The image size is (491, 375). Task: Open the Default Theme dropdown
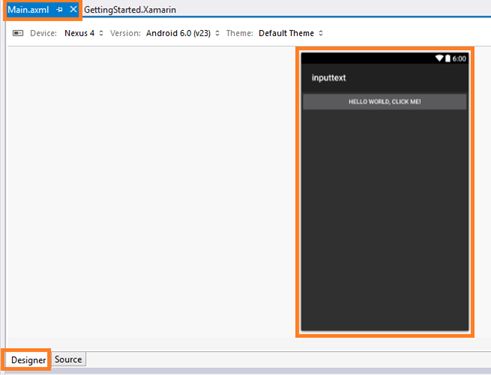coord(291,33)
